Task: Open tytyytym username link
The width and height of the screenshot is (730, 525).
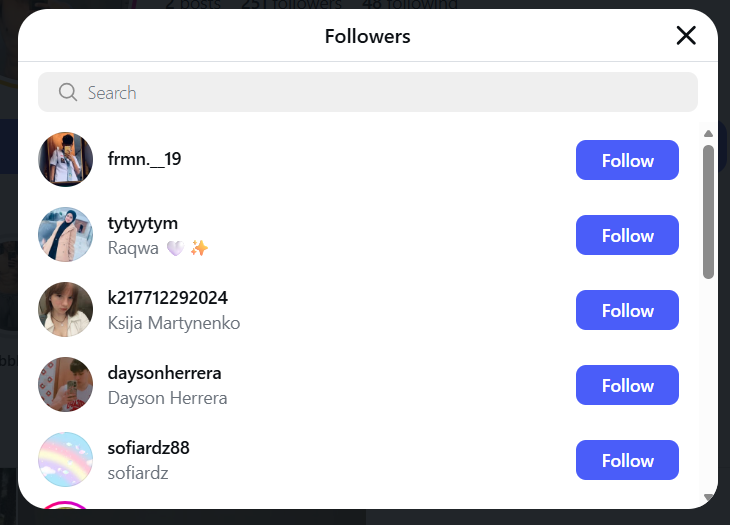Action: (143, 223)
